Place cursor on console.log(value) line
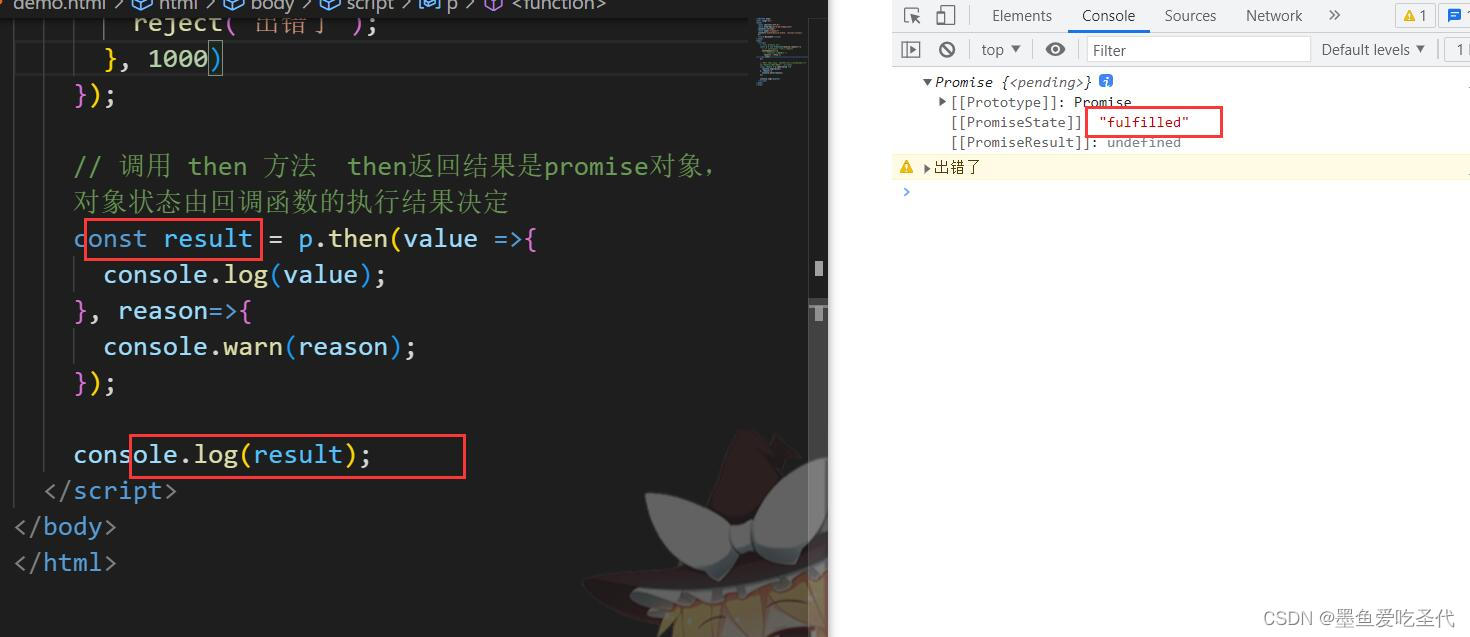 [x=245, y=275]
